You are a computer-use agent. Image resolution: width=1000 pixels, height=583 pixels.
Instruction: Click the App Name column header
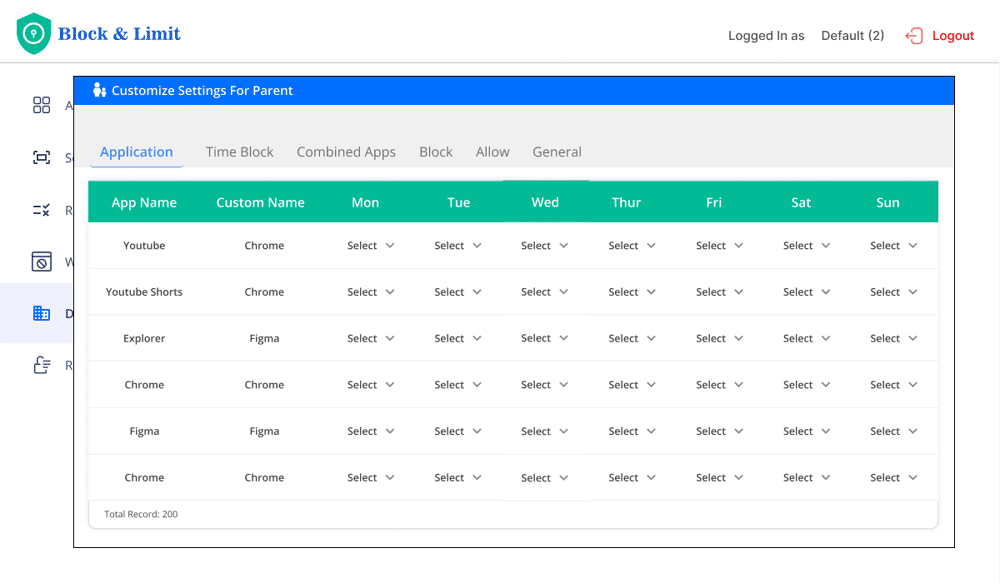144,202
